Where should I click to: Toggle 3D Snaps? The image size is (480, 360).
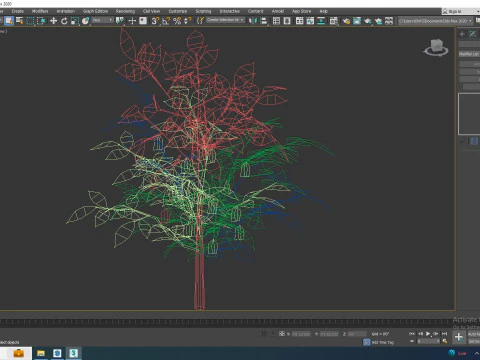155,21
